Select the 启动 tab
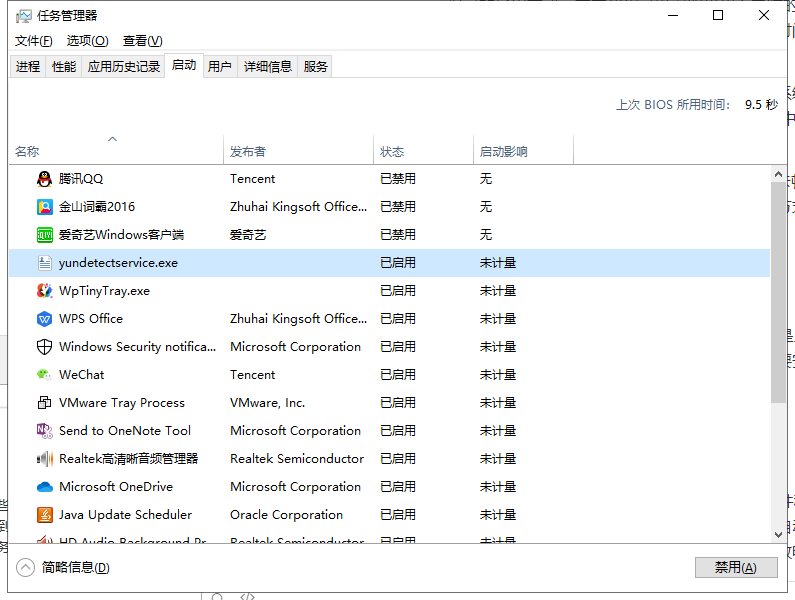This screenshot has height=600, width=795. coord(184,65)
